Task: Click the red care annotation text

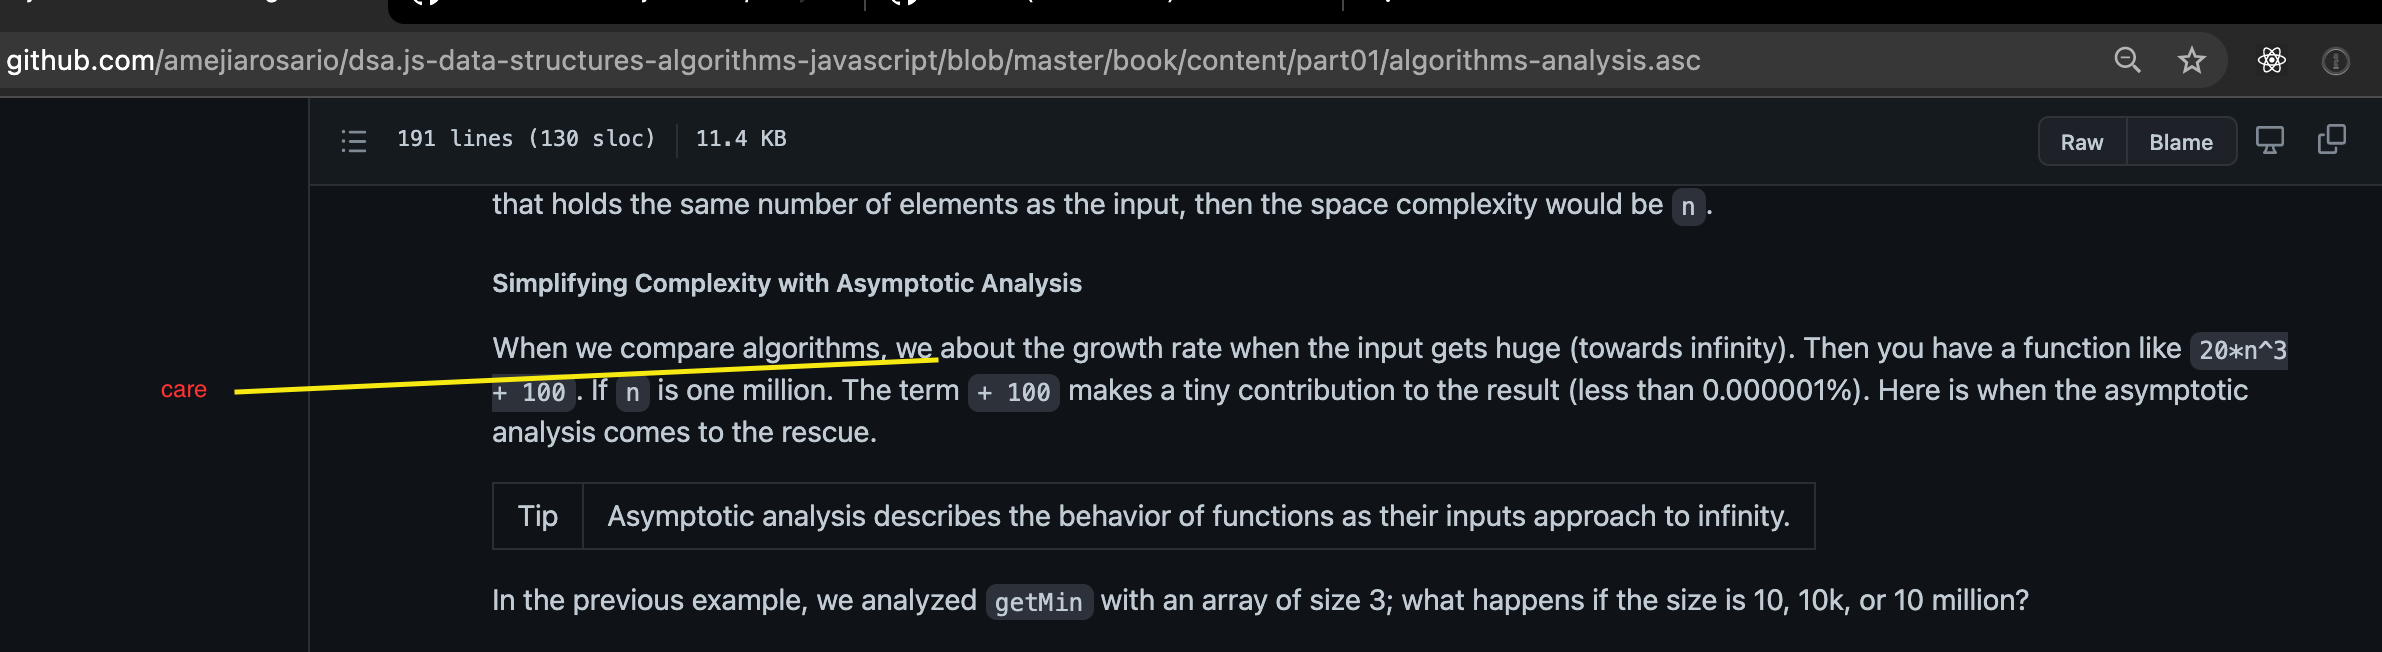Action: (x=184, y=389)
